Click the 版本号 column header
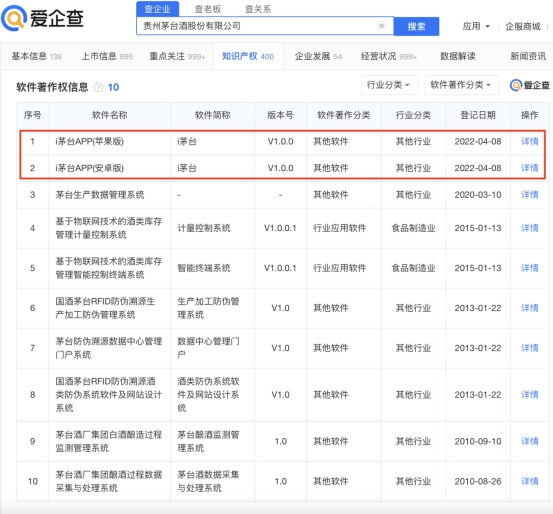 tap(280, 115)
